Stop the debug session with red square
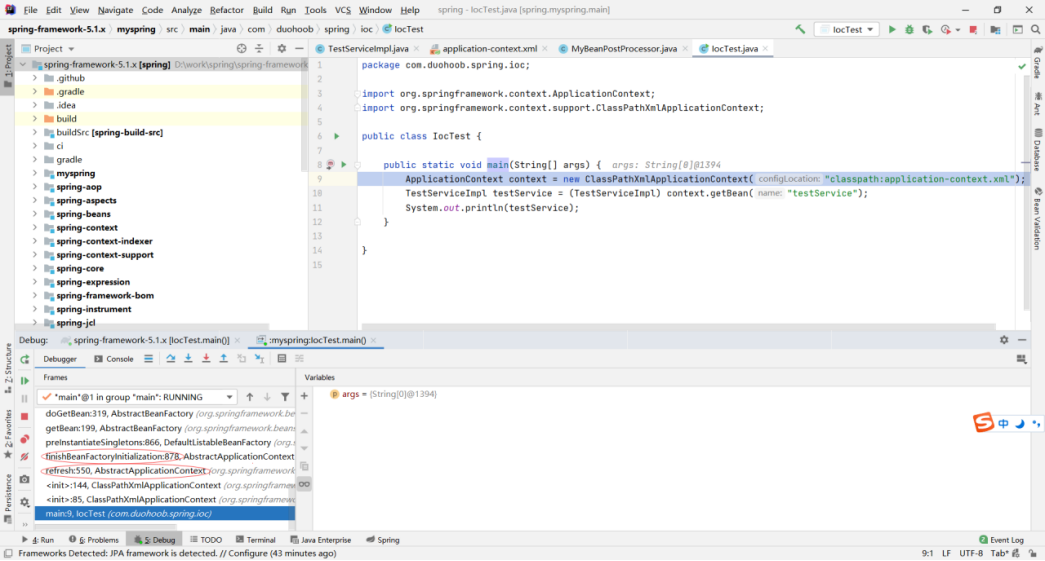The width and height of the screenshot is (1045, 561). click(x=25, y=416)
